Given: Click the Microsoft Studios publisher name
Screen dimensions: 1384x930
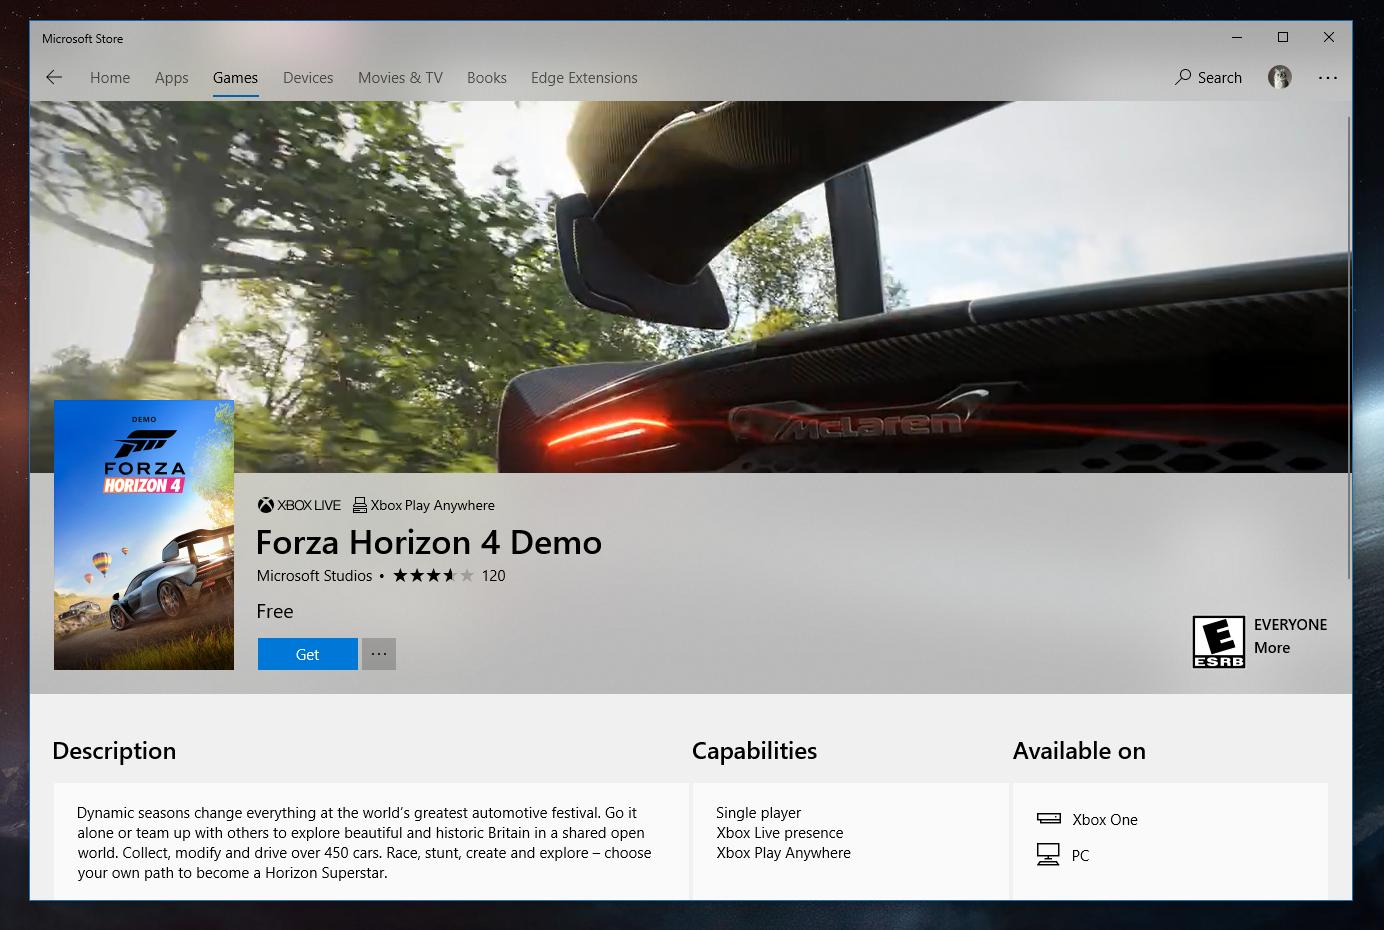Looking at the screenshot, I should tap(314, 576).
